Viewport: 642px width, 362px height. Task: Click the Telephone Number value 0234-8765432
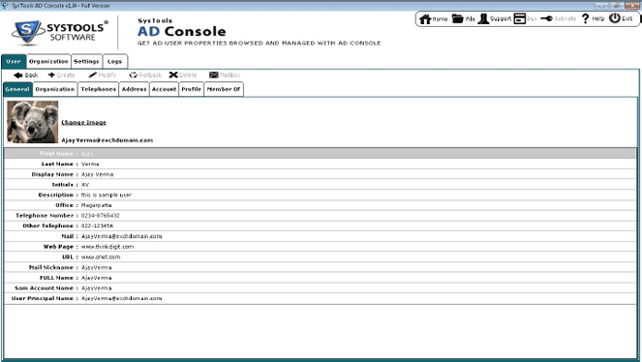coord(100,216)
